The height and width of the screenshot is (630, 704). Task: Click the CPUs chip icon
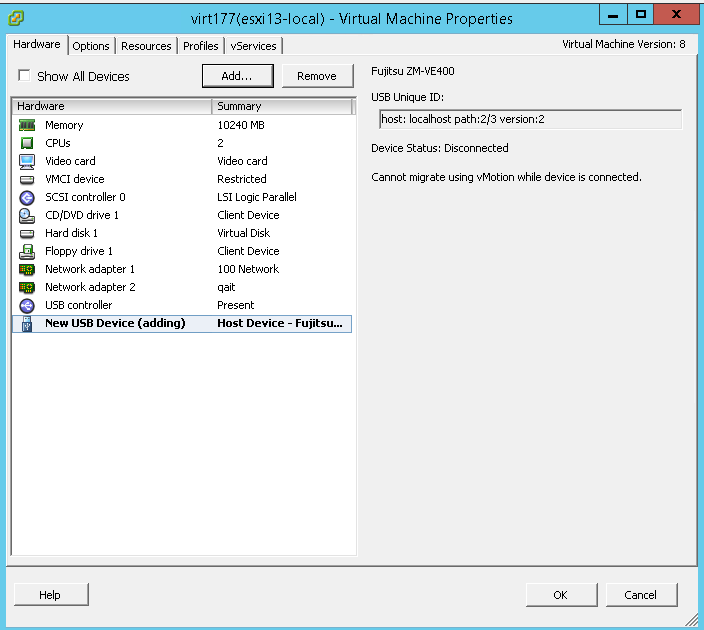(x=27, y=143)
